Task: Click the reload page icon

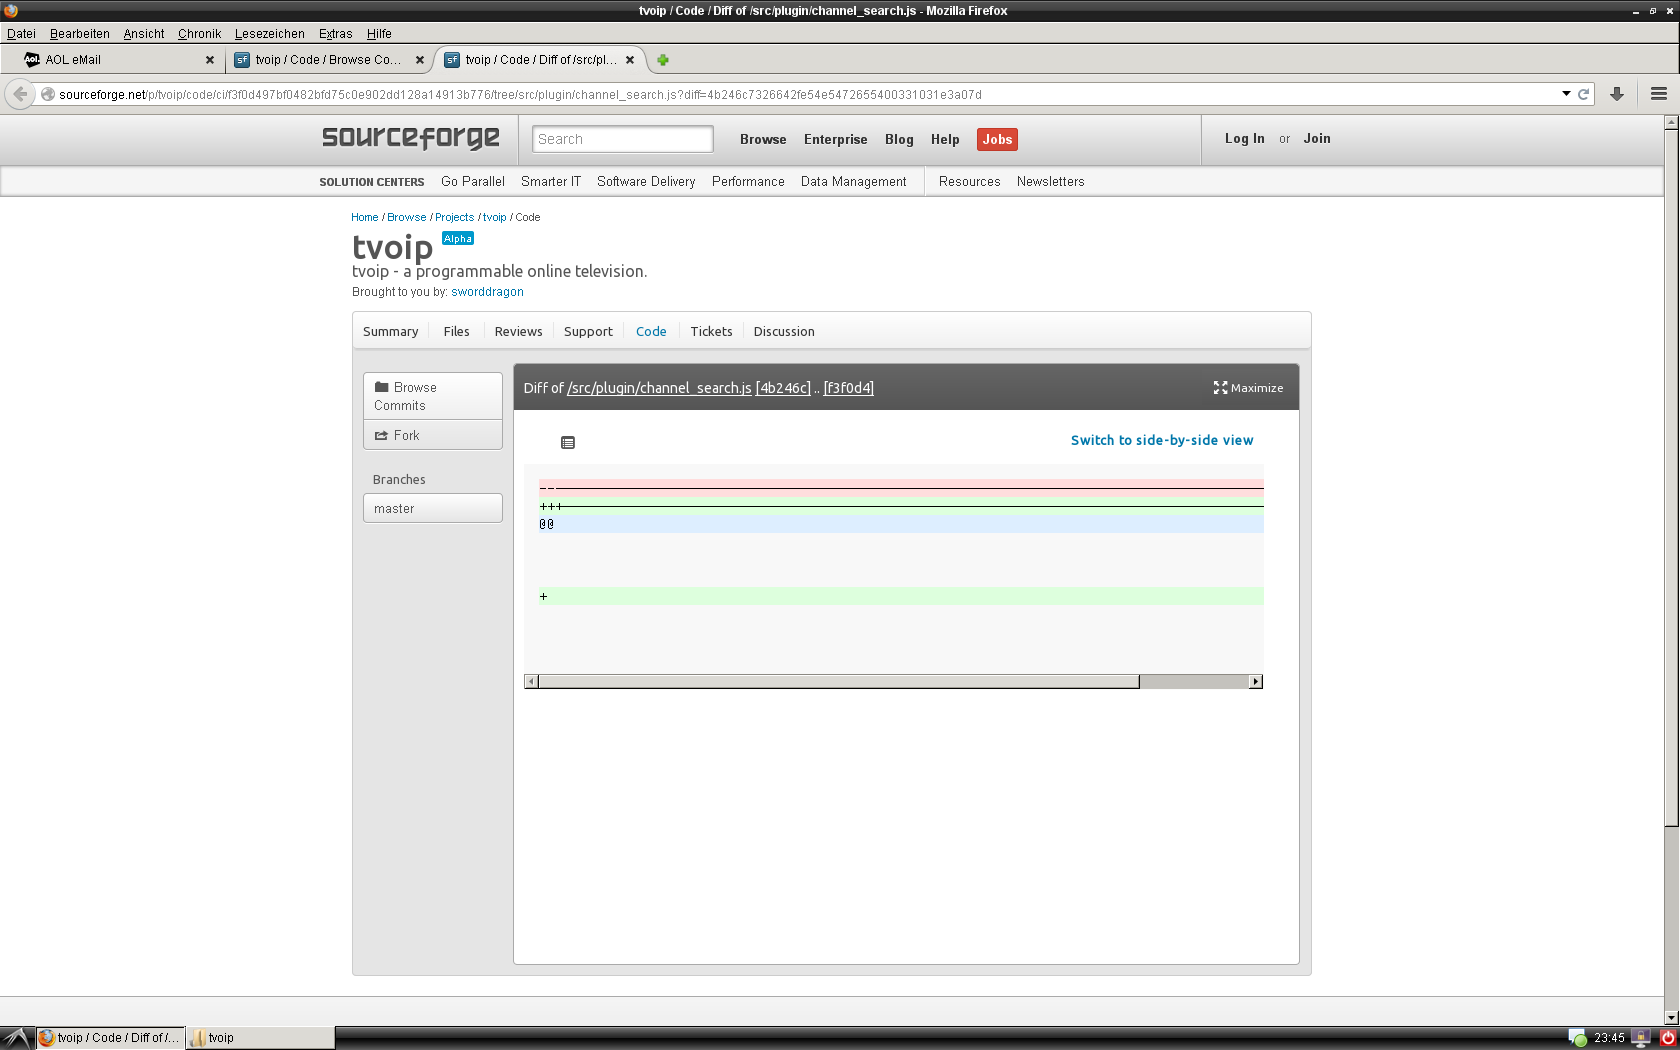Action: coord(1584,94)
